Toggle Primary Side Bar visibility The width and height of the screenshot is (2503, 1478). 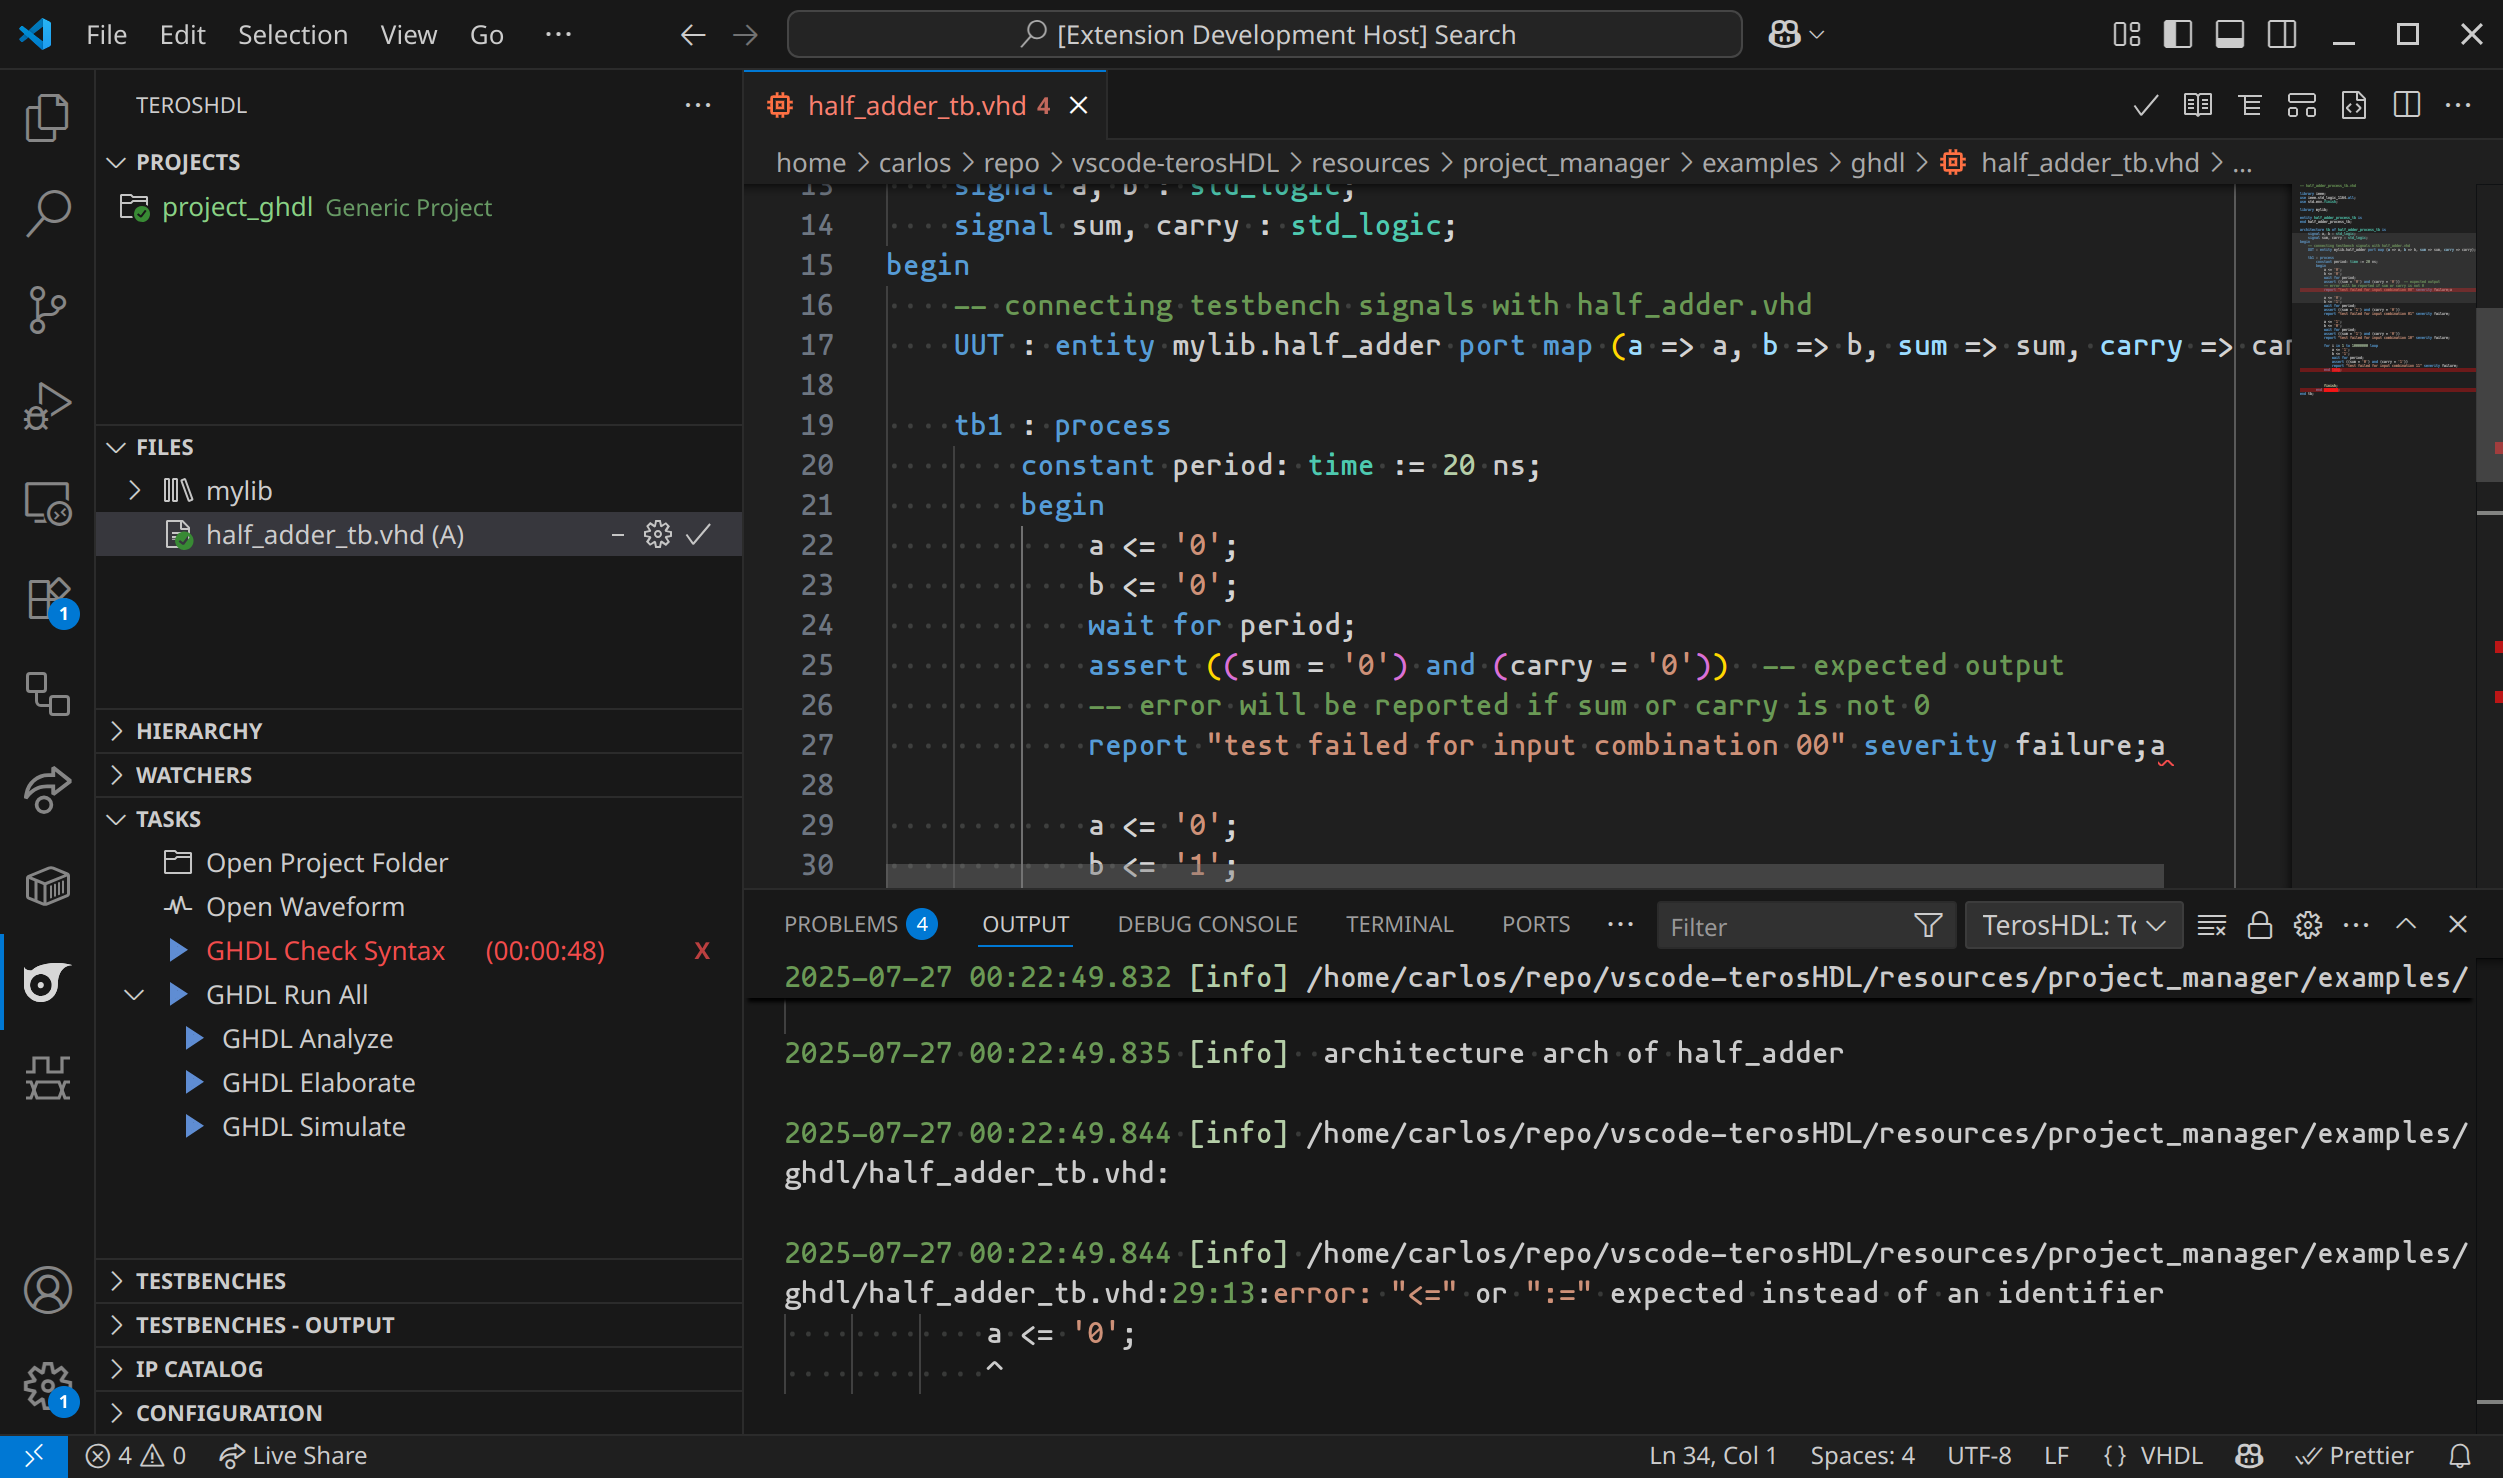(2177, 34)
